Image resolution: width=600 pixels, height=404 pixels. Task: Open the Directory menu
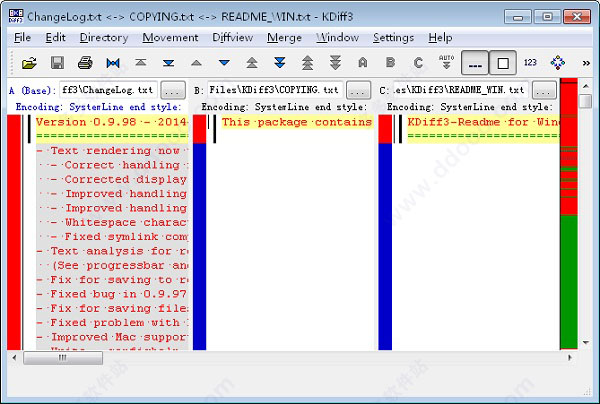pyautogui.click(x=104, y=37)
